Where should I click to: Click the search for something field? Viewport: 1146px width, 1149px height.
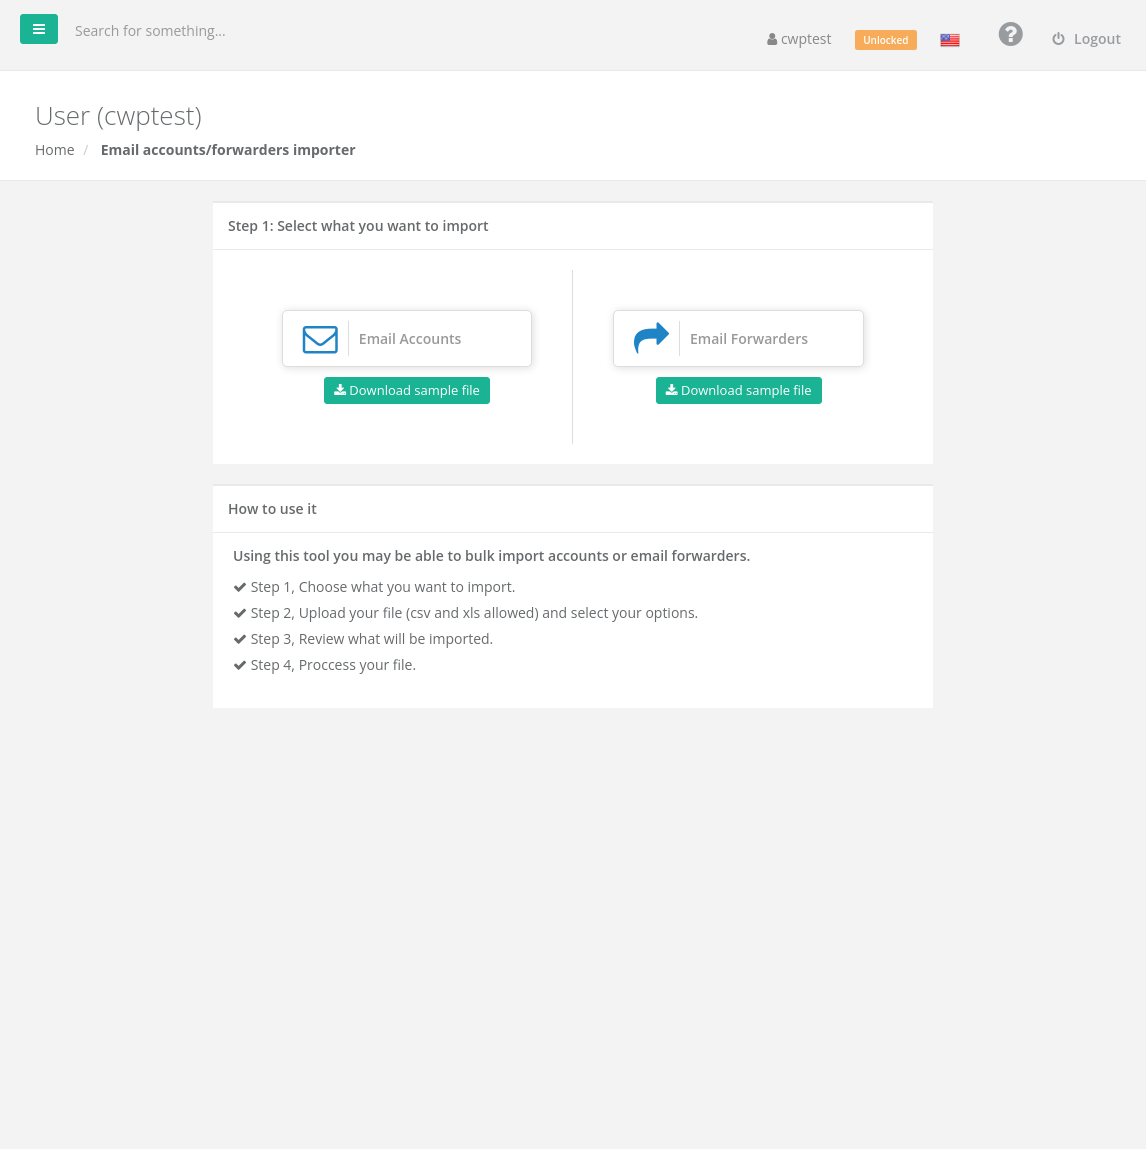click(x=149, y=31)
